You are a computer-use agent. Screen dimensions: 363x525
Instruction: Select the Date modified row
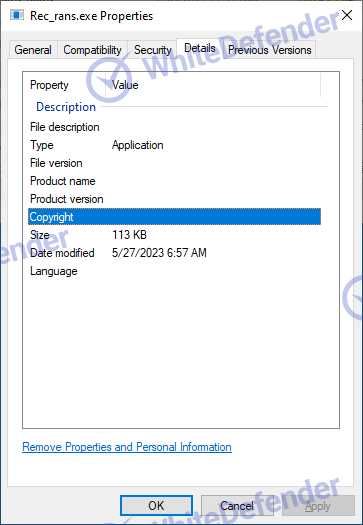tap(174, 253)
